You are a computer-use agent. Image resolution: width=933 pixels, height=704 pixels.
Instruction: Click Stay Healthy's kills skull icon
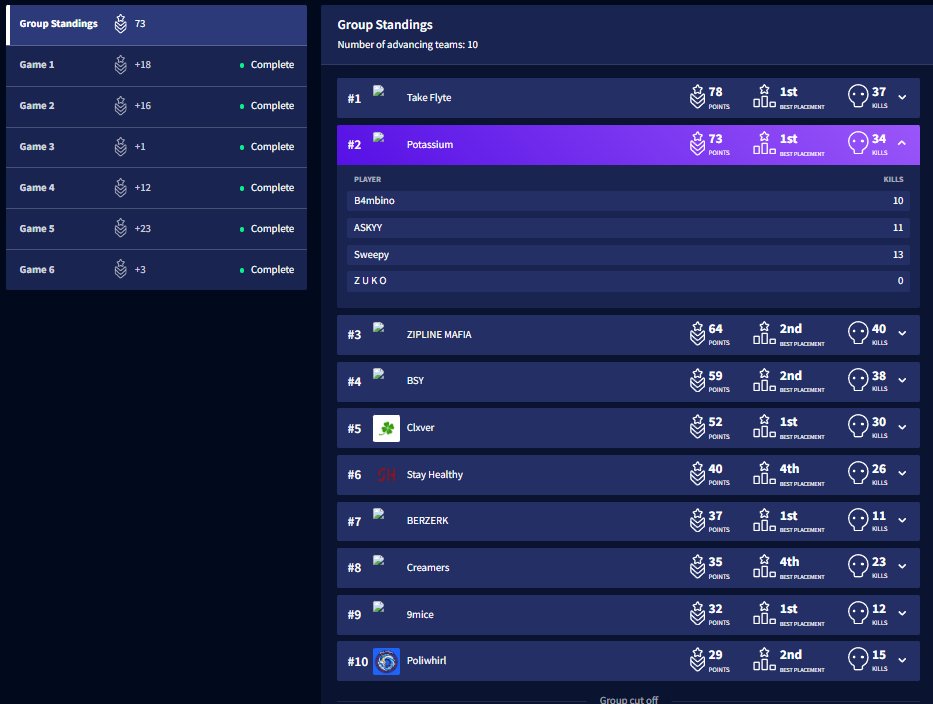click(858, 473)
